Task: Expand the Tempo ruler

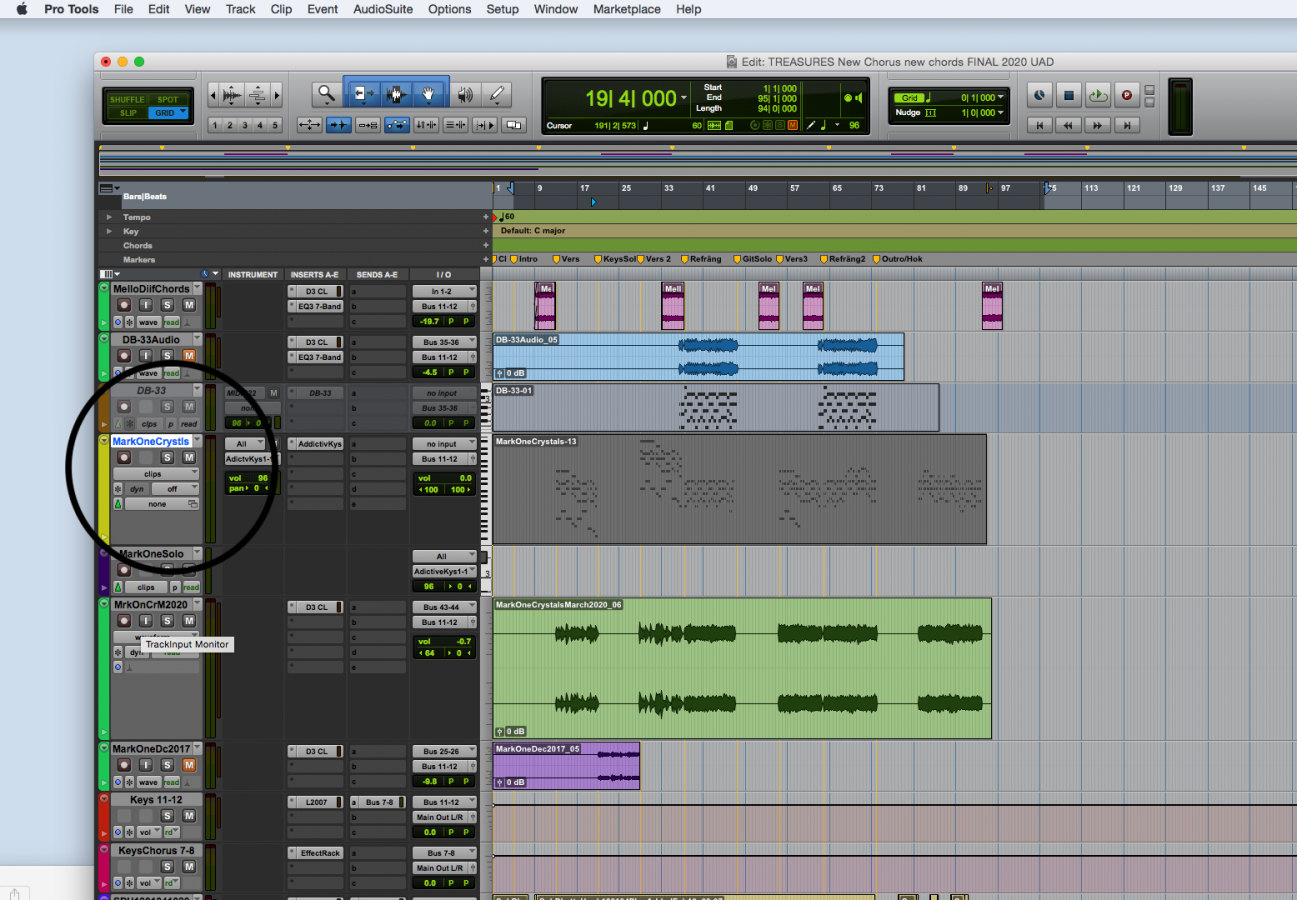Action: pyautogui.click(x=109, y=217)
